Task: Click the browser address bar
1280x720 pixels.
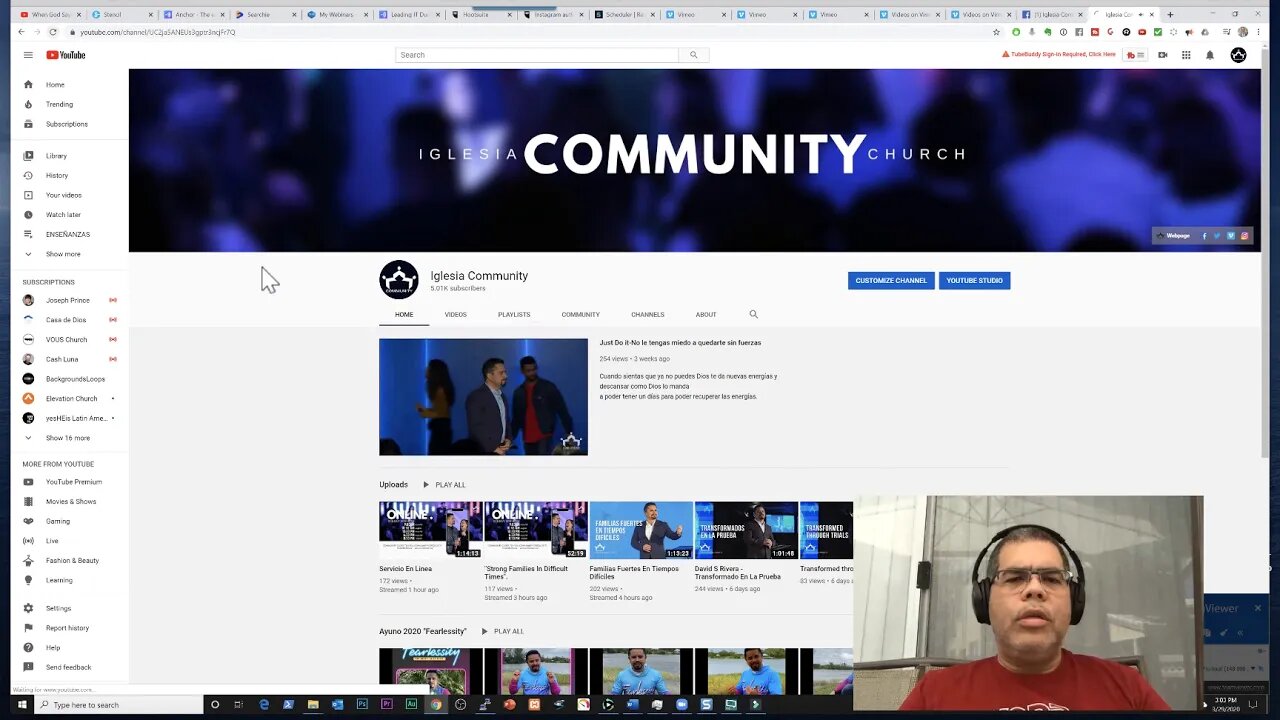Action: tap(530, 32)
